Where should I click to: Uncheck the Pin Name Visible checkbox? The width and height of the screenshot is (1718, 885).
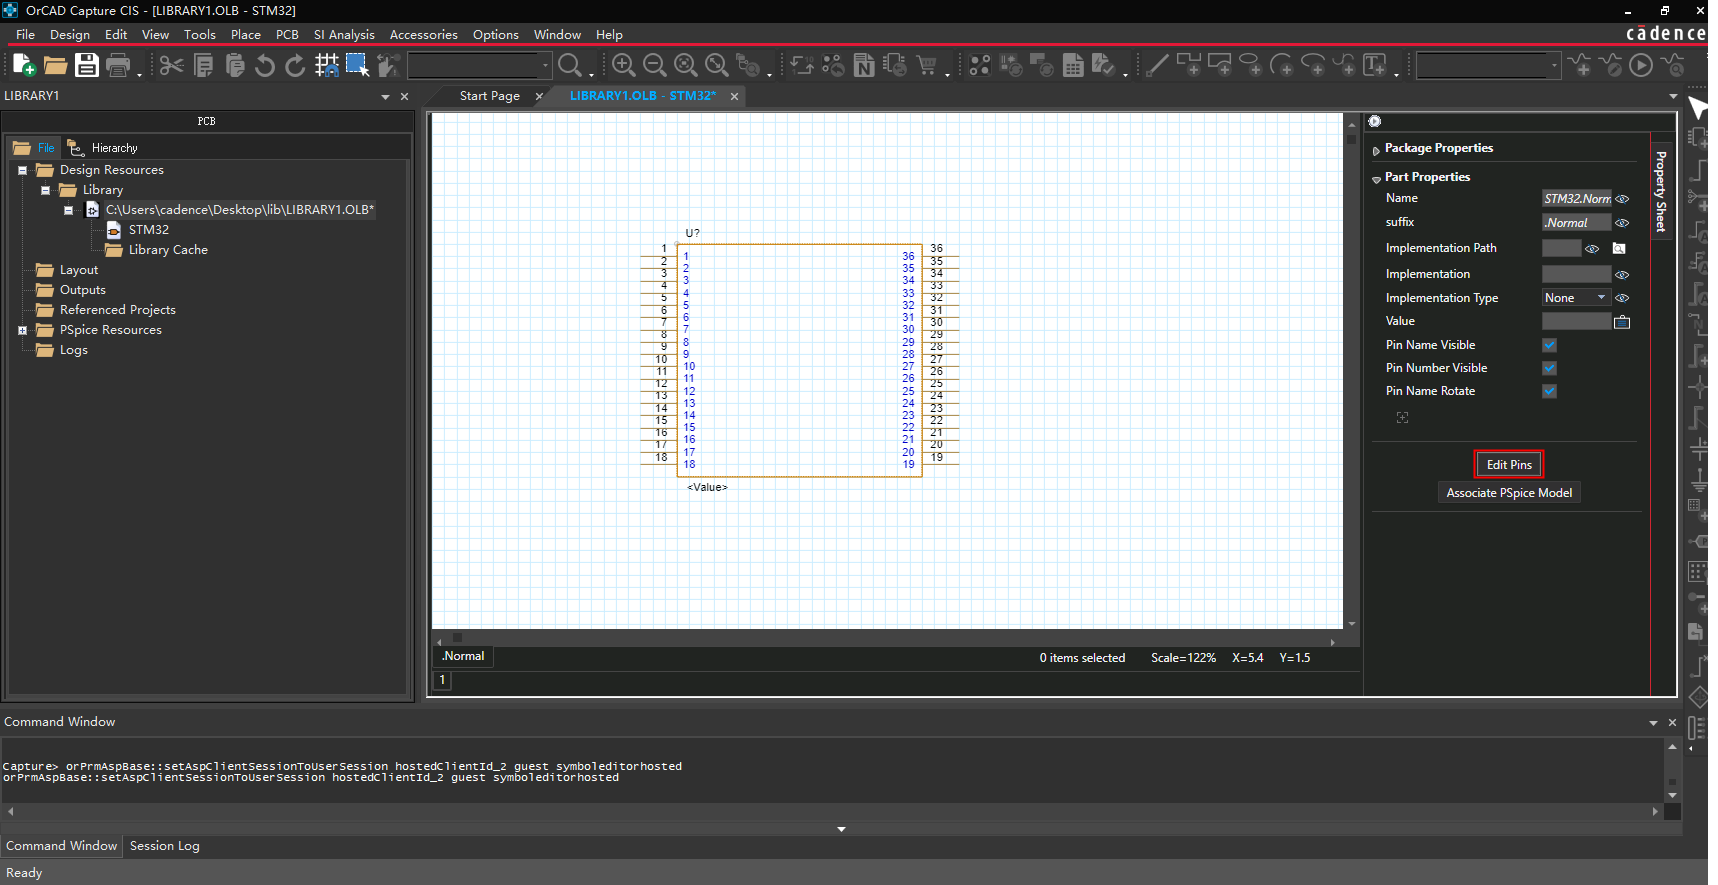click(x=1549, y=345)
